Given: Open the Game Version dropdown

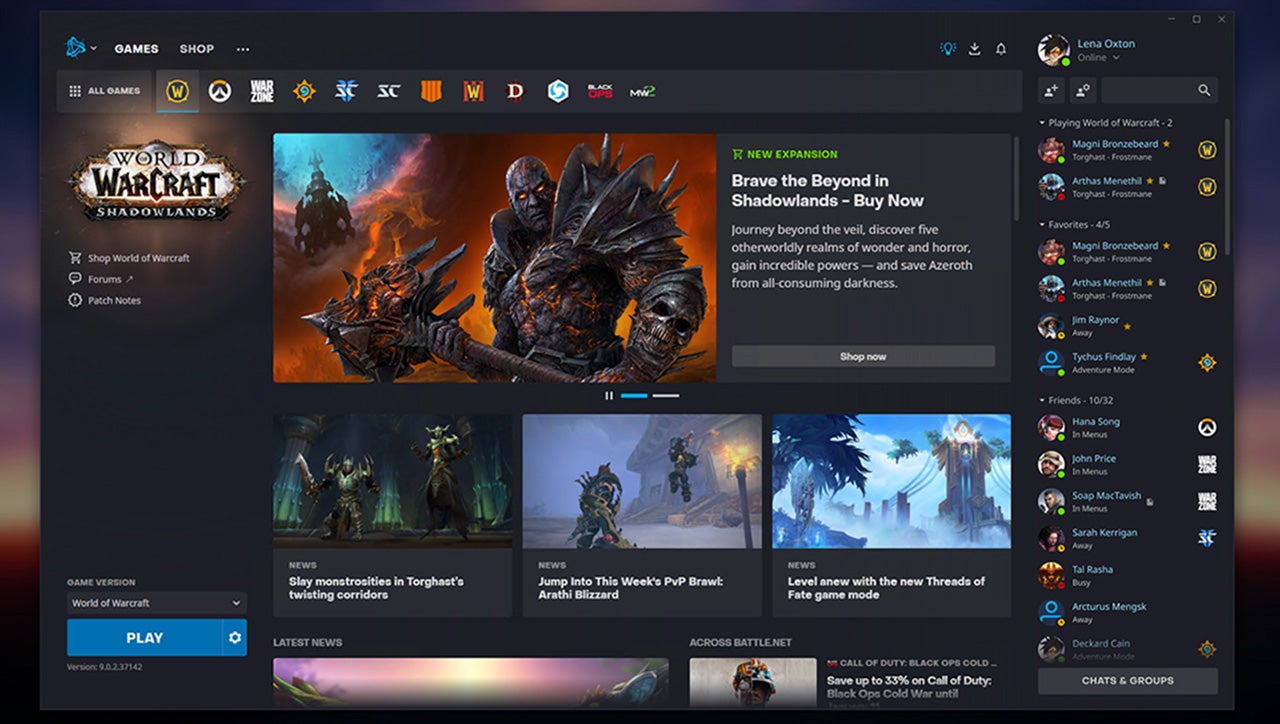Looking at the screenshot, I should click(156, 603).
